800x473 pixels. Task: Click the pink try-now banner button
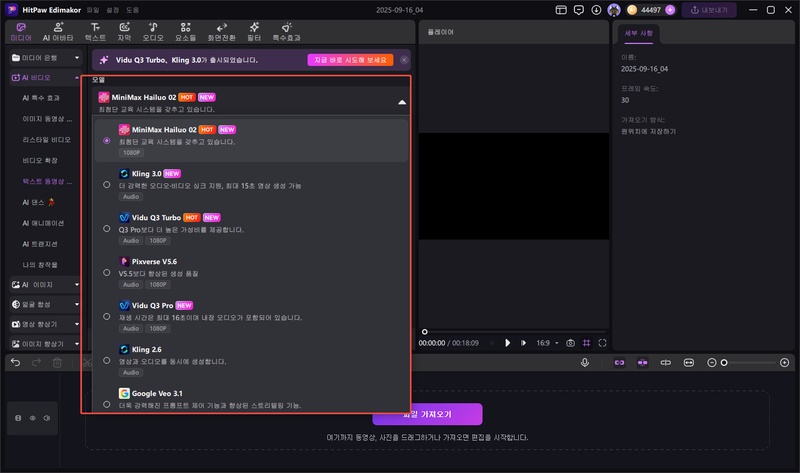click(350, 60)
